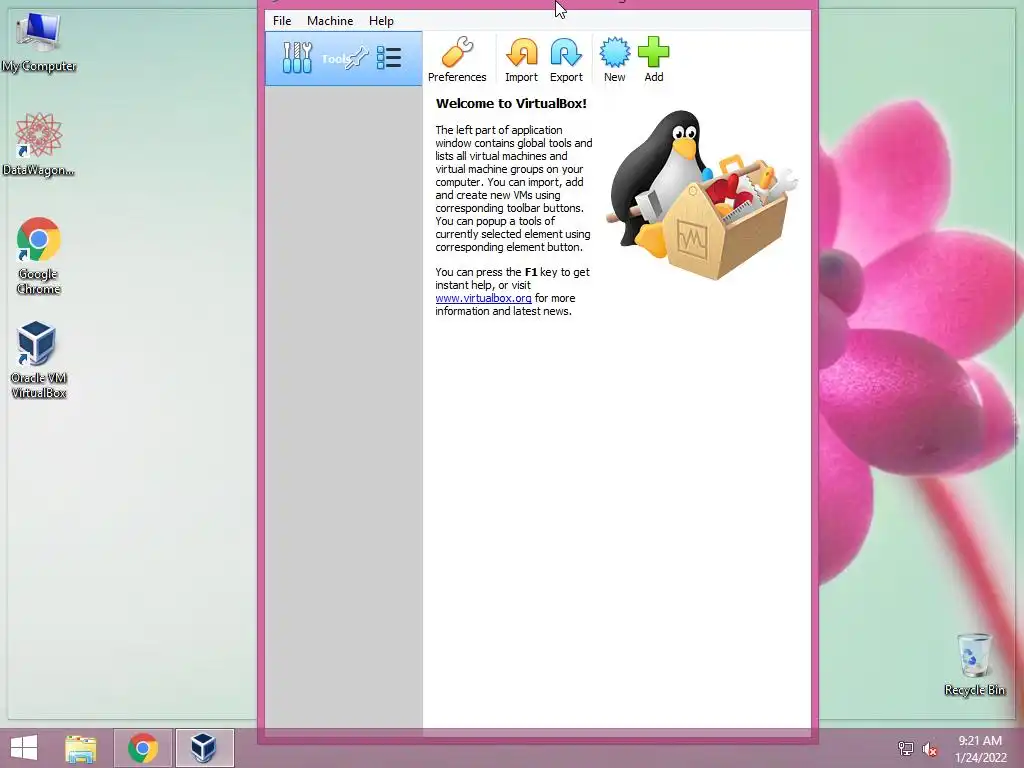Open the Preferences wrench tool

[x=456, y=60]
